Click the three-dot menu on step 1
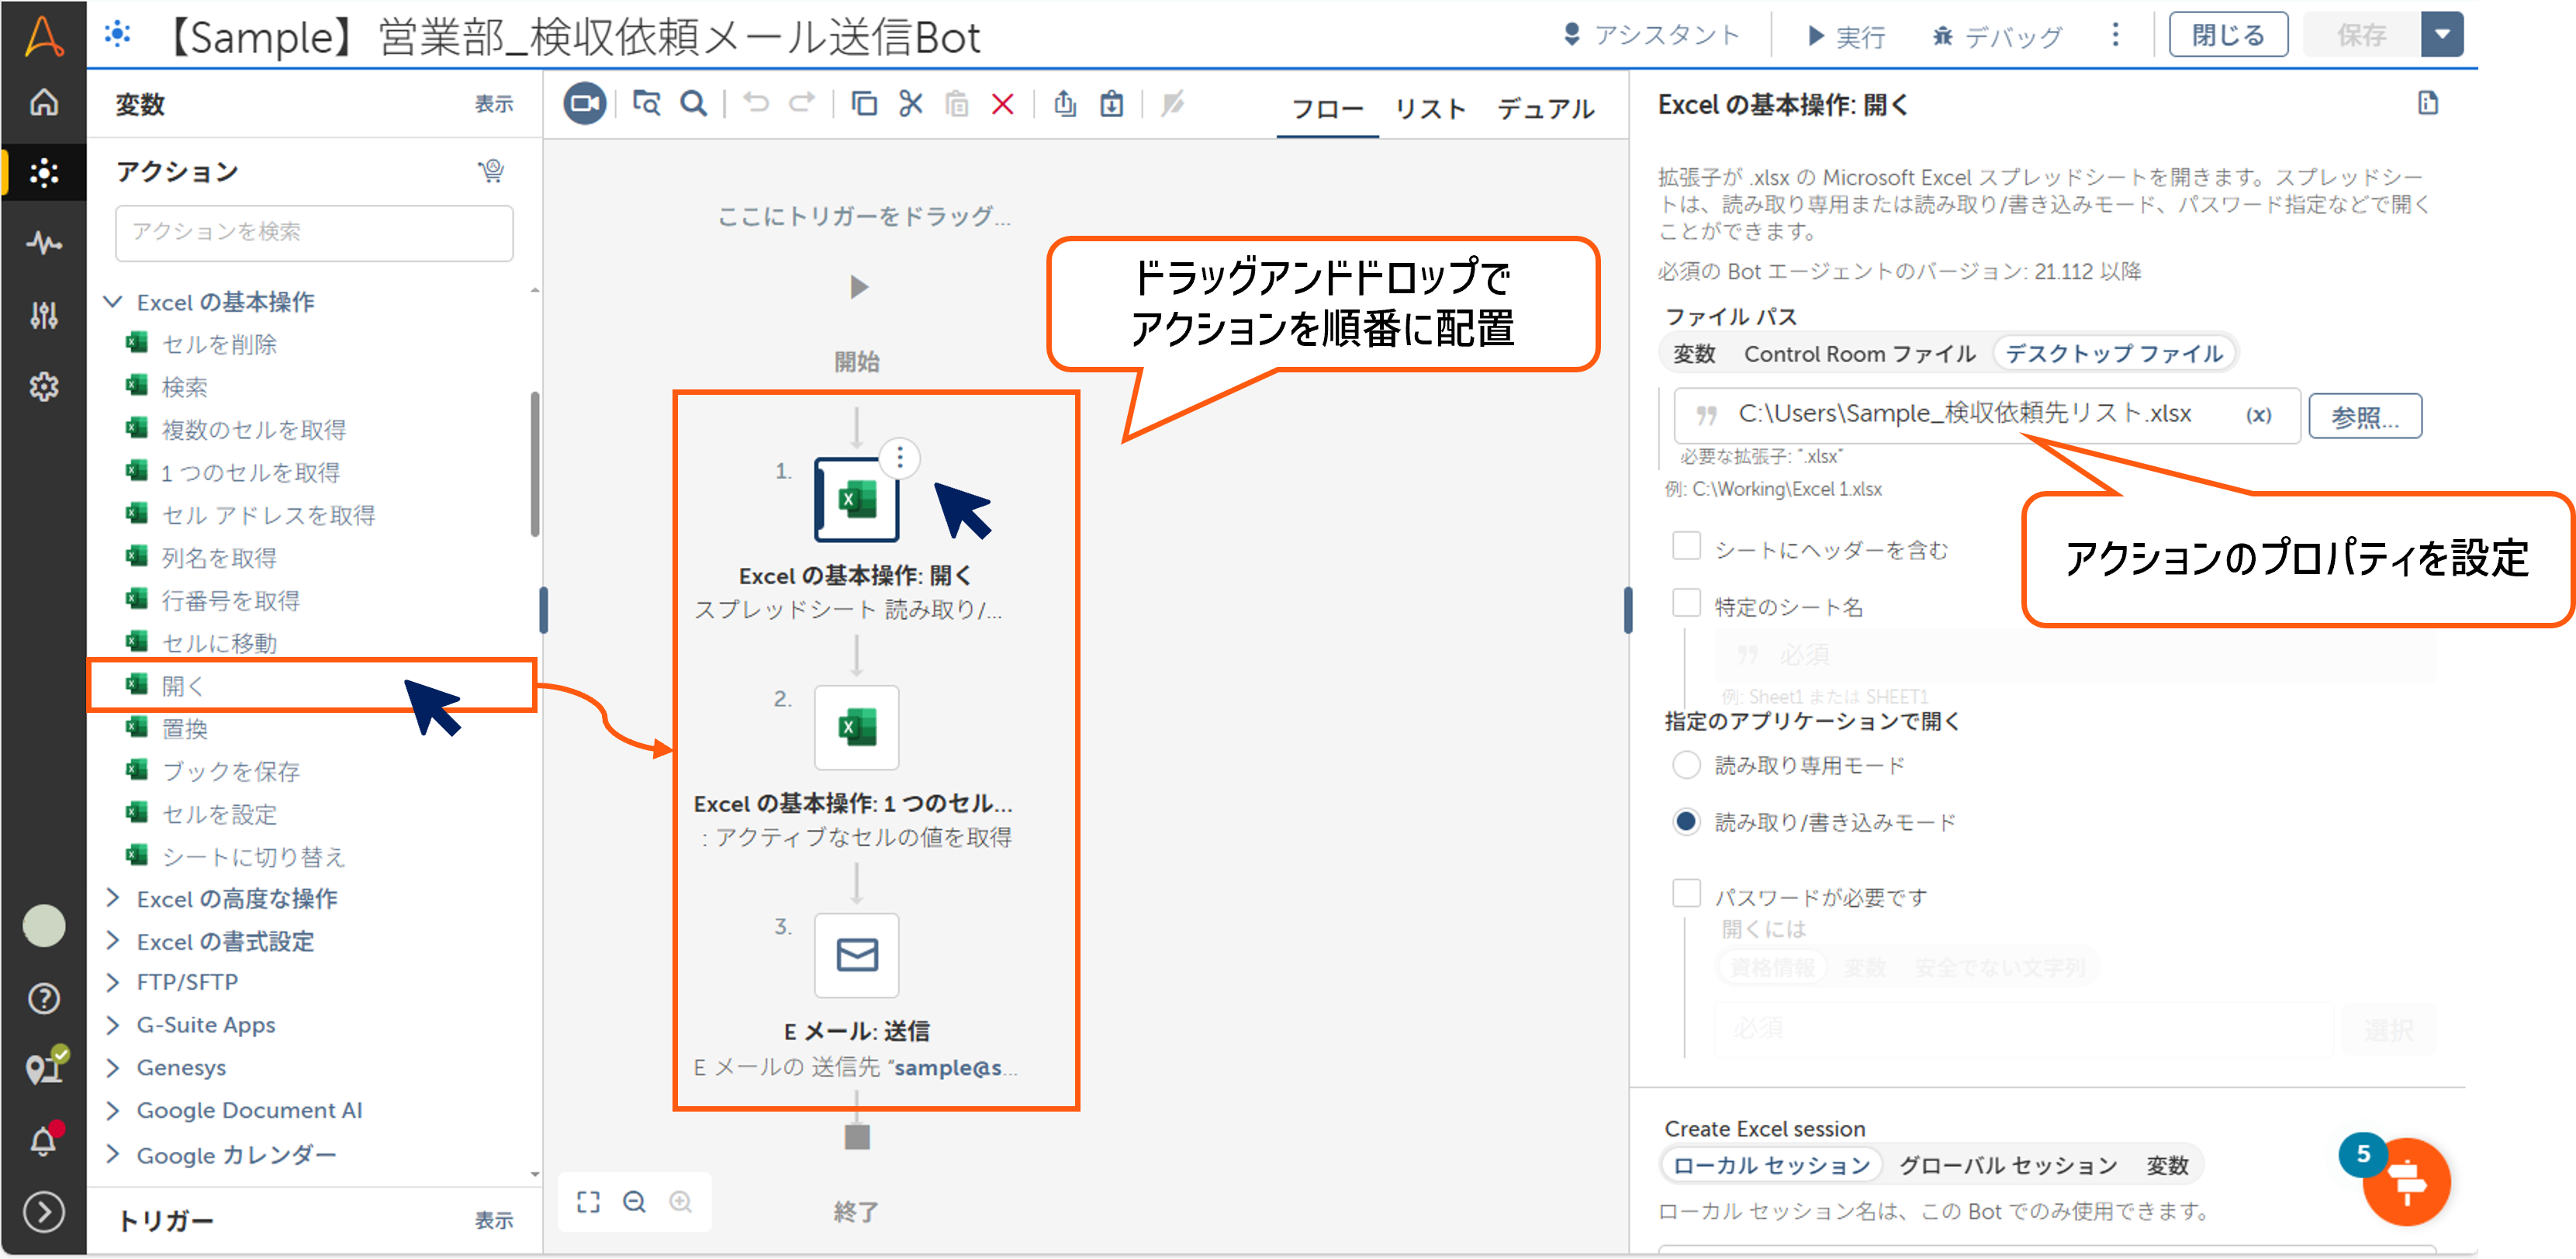The width and height of the screenshot is (2576, 1259). (900, 457)
